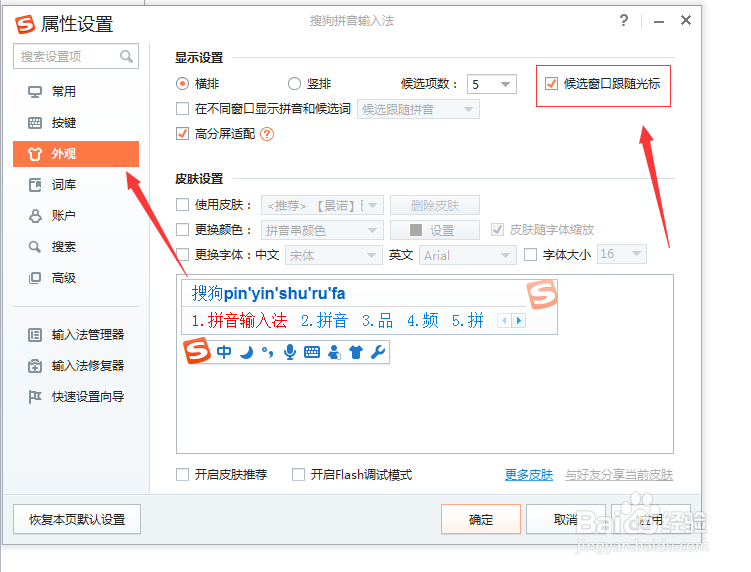Click the search magnifier icon in settings search
The width and height of the screenshot is (751, 572).
[x=126, y=57]
